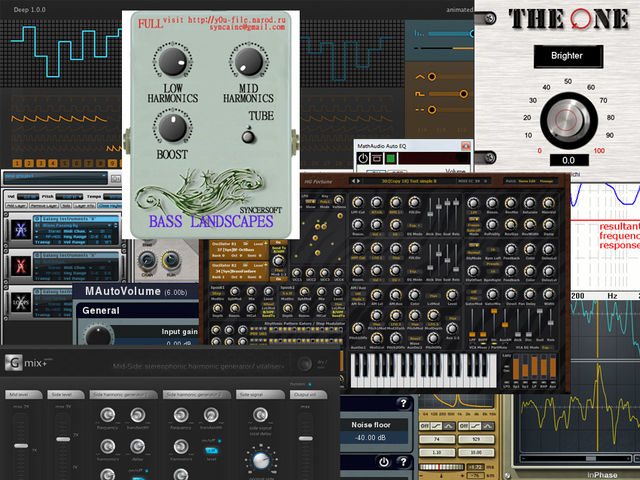
Task: Toggle the power icon below Noise floor
Action: (383, 462)
